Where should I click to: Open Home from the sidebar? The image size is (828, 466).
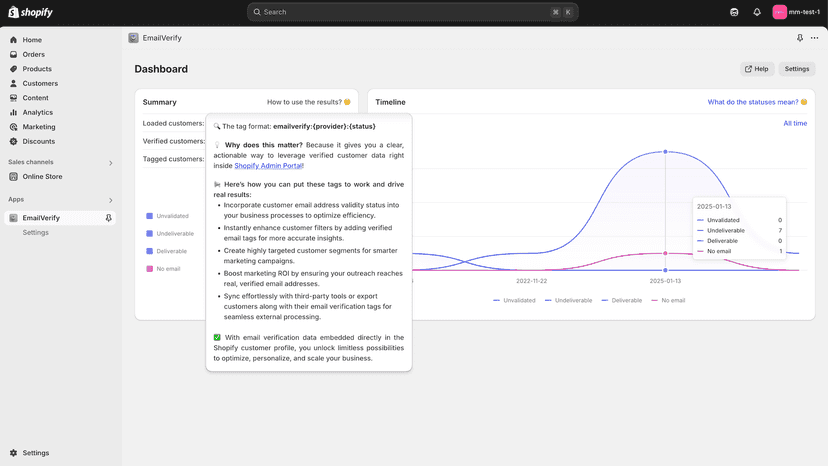(32, 40)
